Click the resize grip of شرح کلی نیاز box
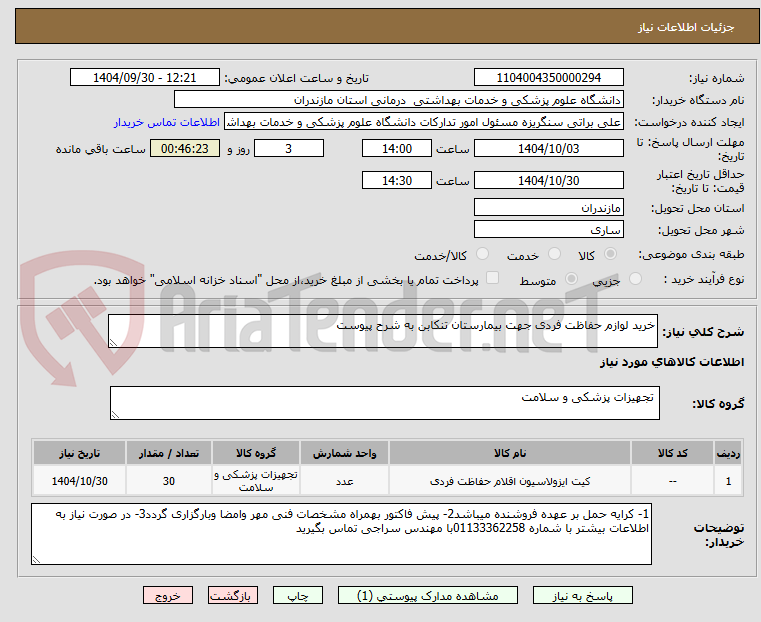This screenshot has width=761, height=622. 113,343
